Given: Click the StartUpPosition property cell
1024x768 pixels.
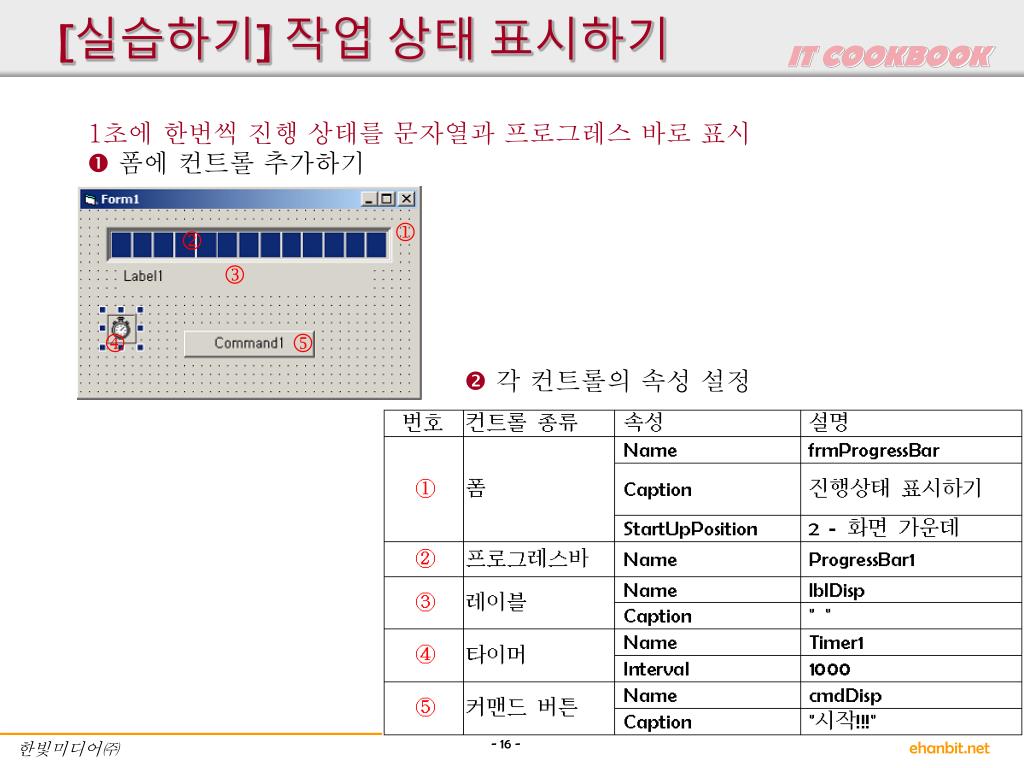Looking at the screenshot, I should [x=707, y=528].
